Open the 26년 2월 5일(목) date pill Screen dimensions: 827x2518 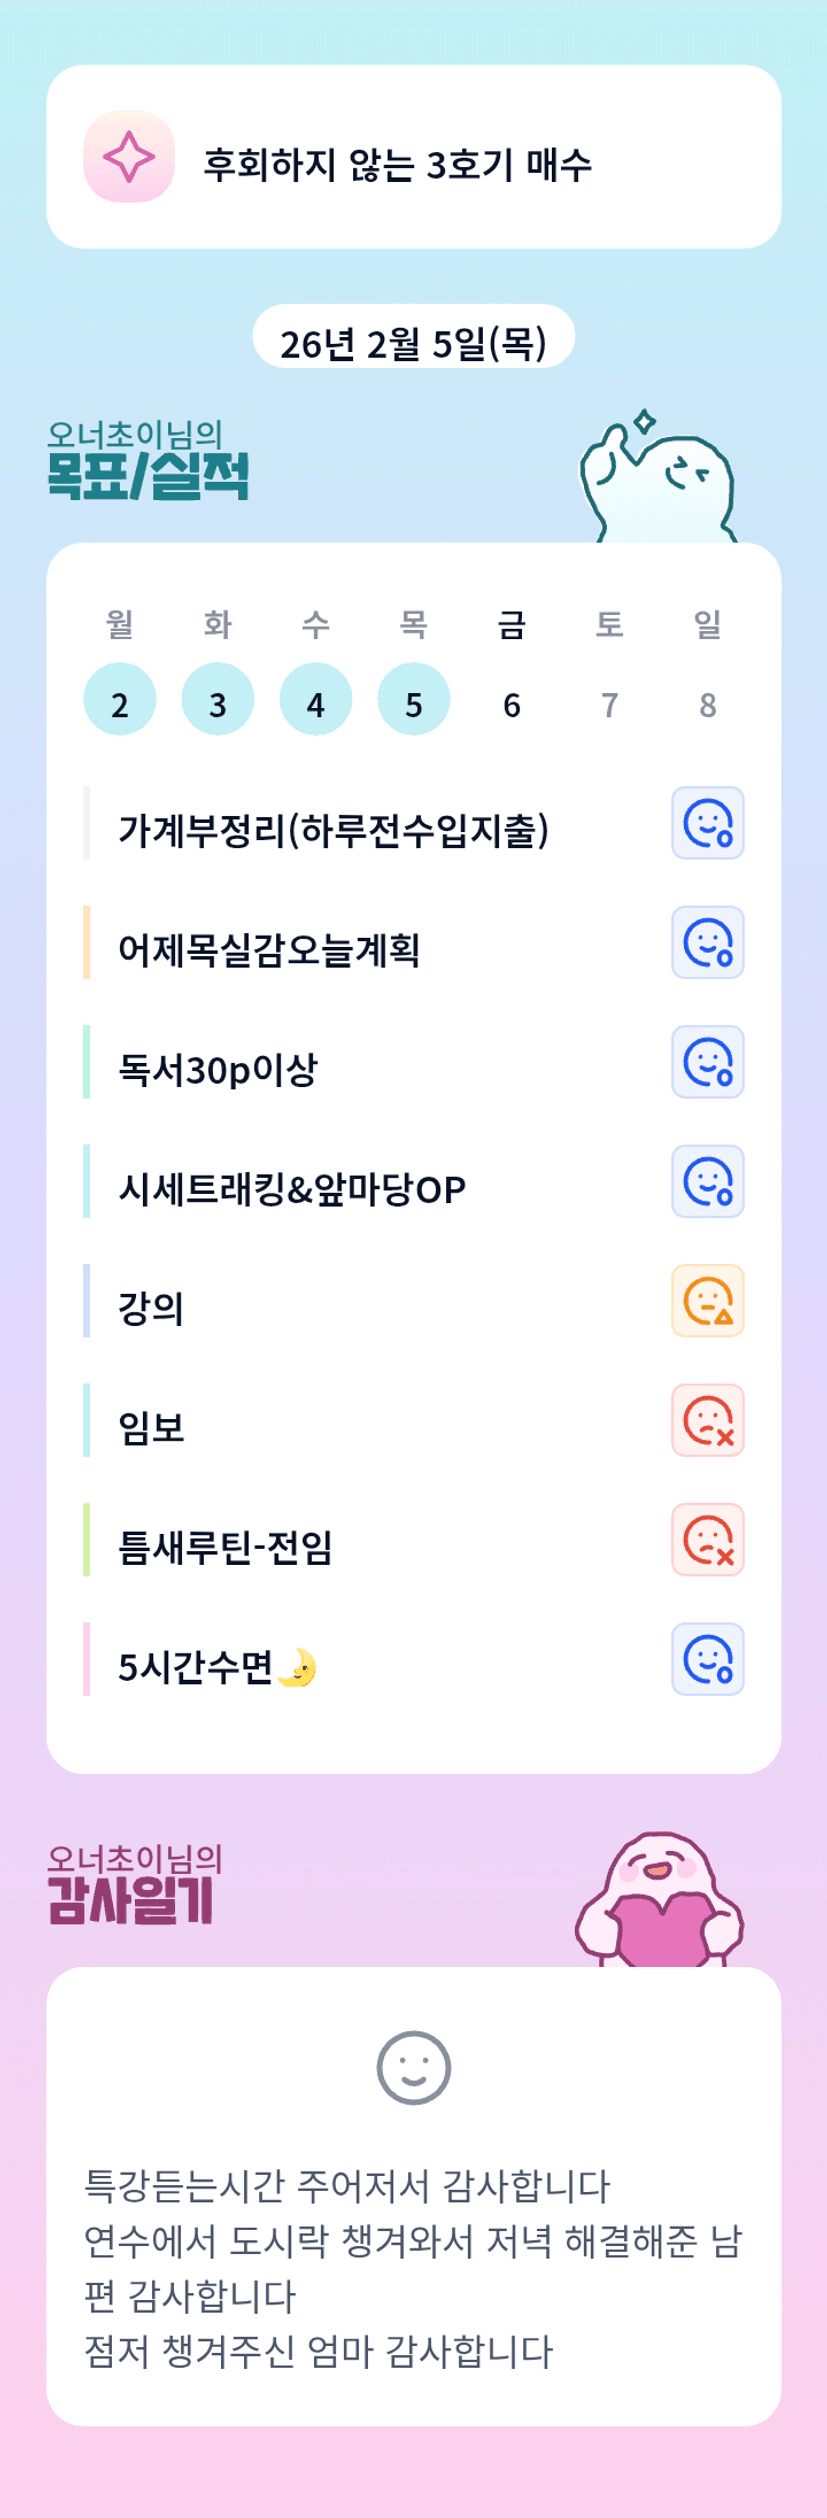click(413, 342)
